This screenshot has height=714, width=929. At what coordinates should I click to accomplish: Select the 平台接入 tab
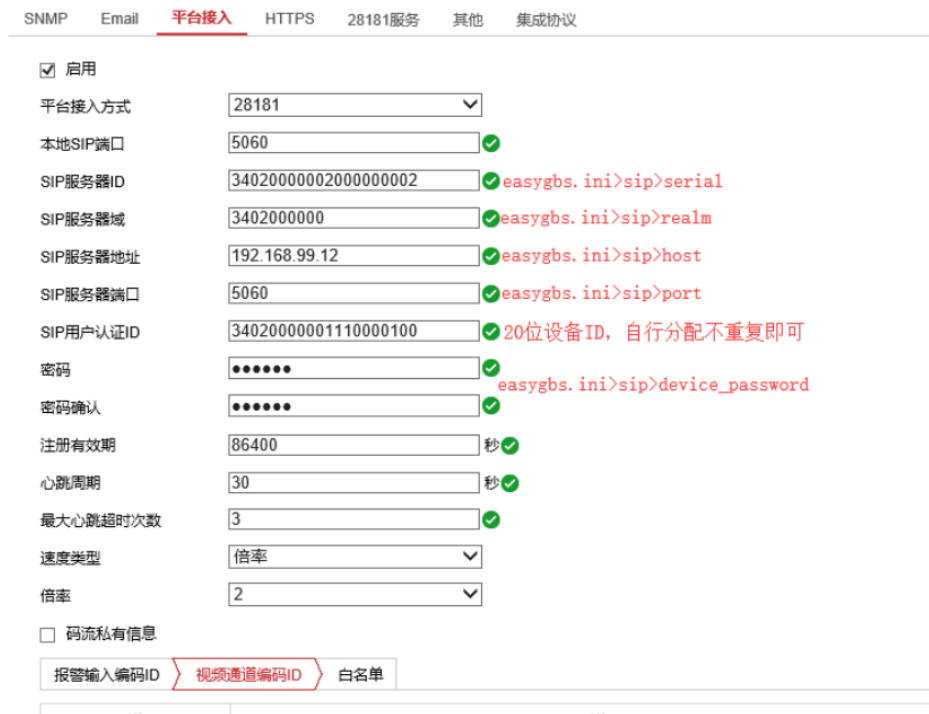click(201, 18)
